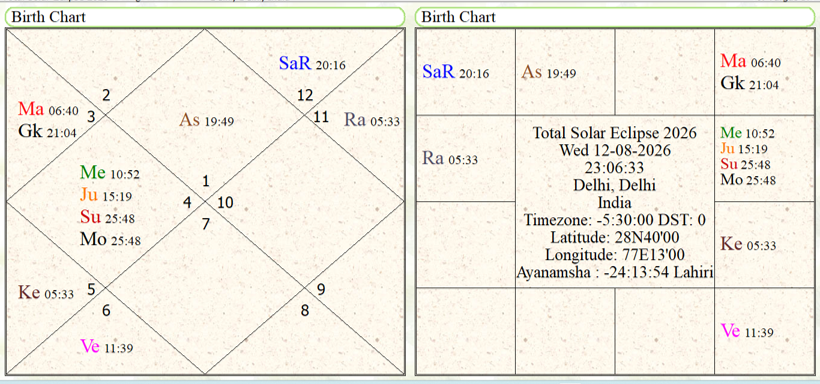
Task: Click the Total Solar Eclipse 2026 title
Action: [614, 132]
